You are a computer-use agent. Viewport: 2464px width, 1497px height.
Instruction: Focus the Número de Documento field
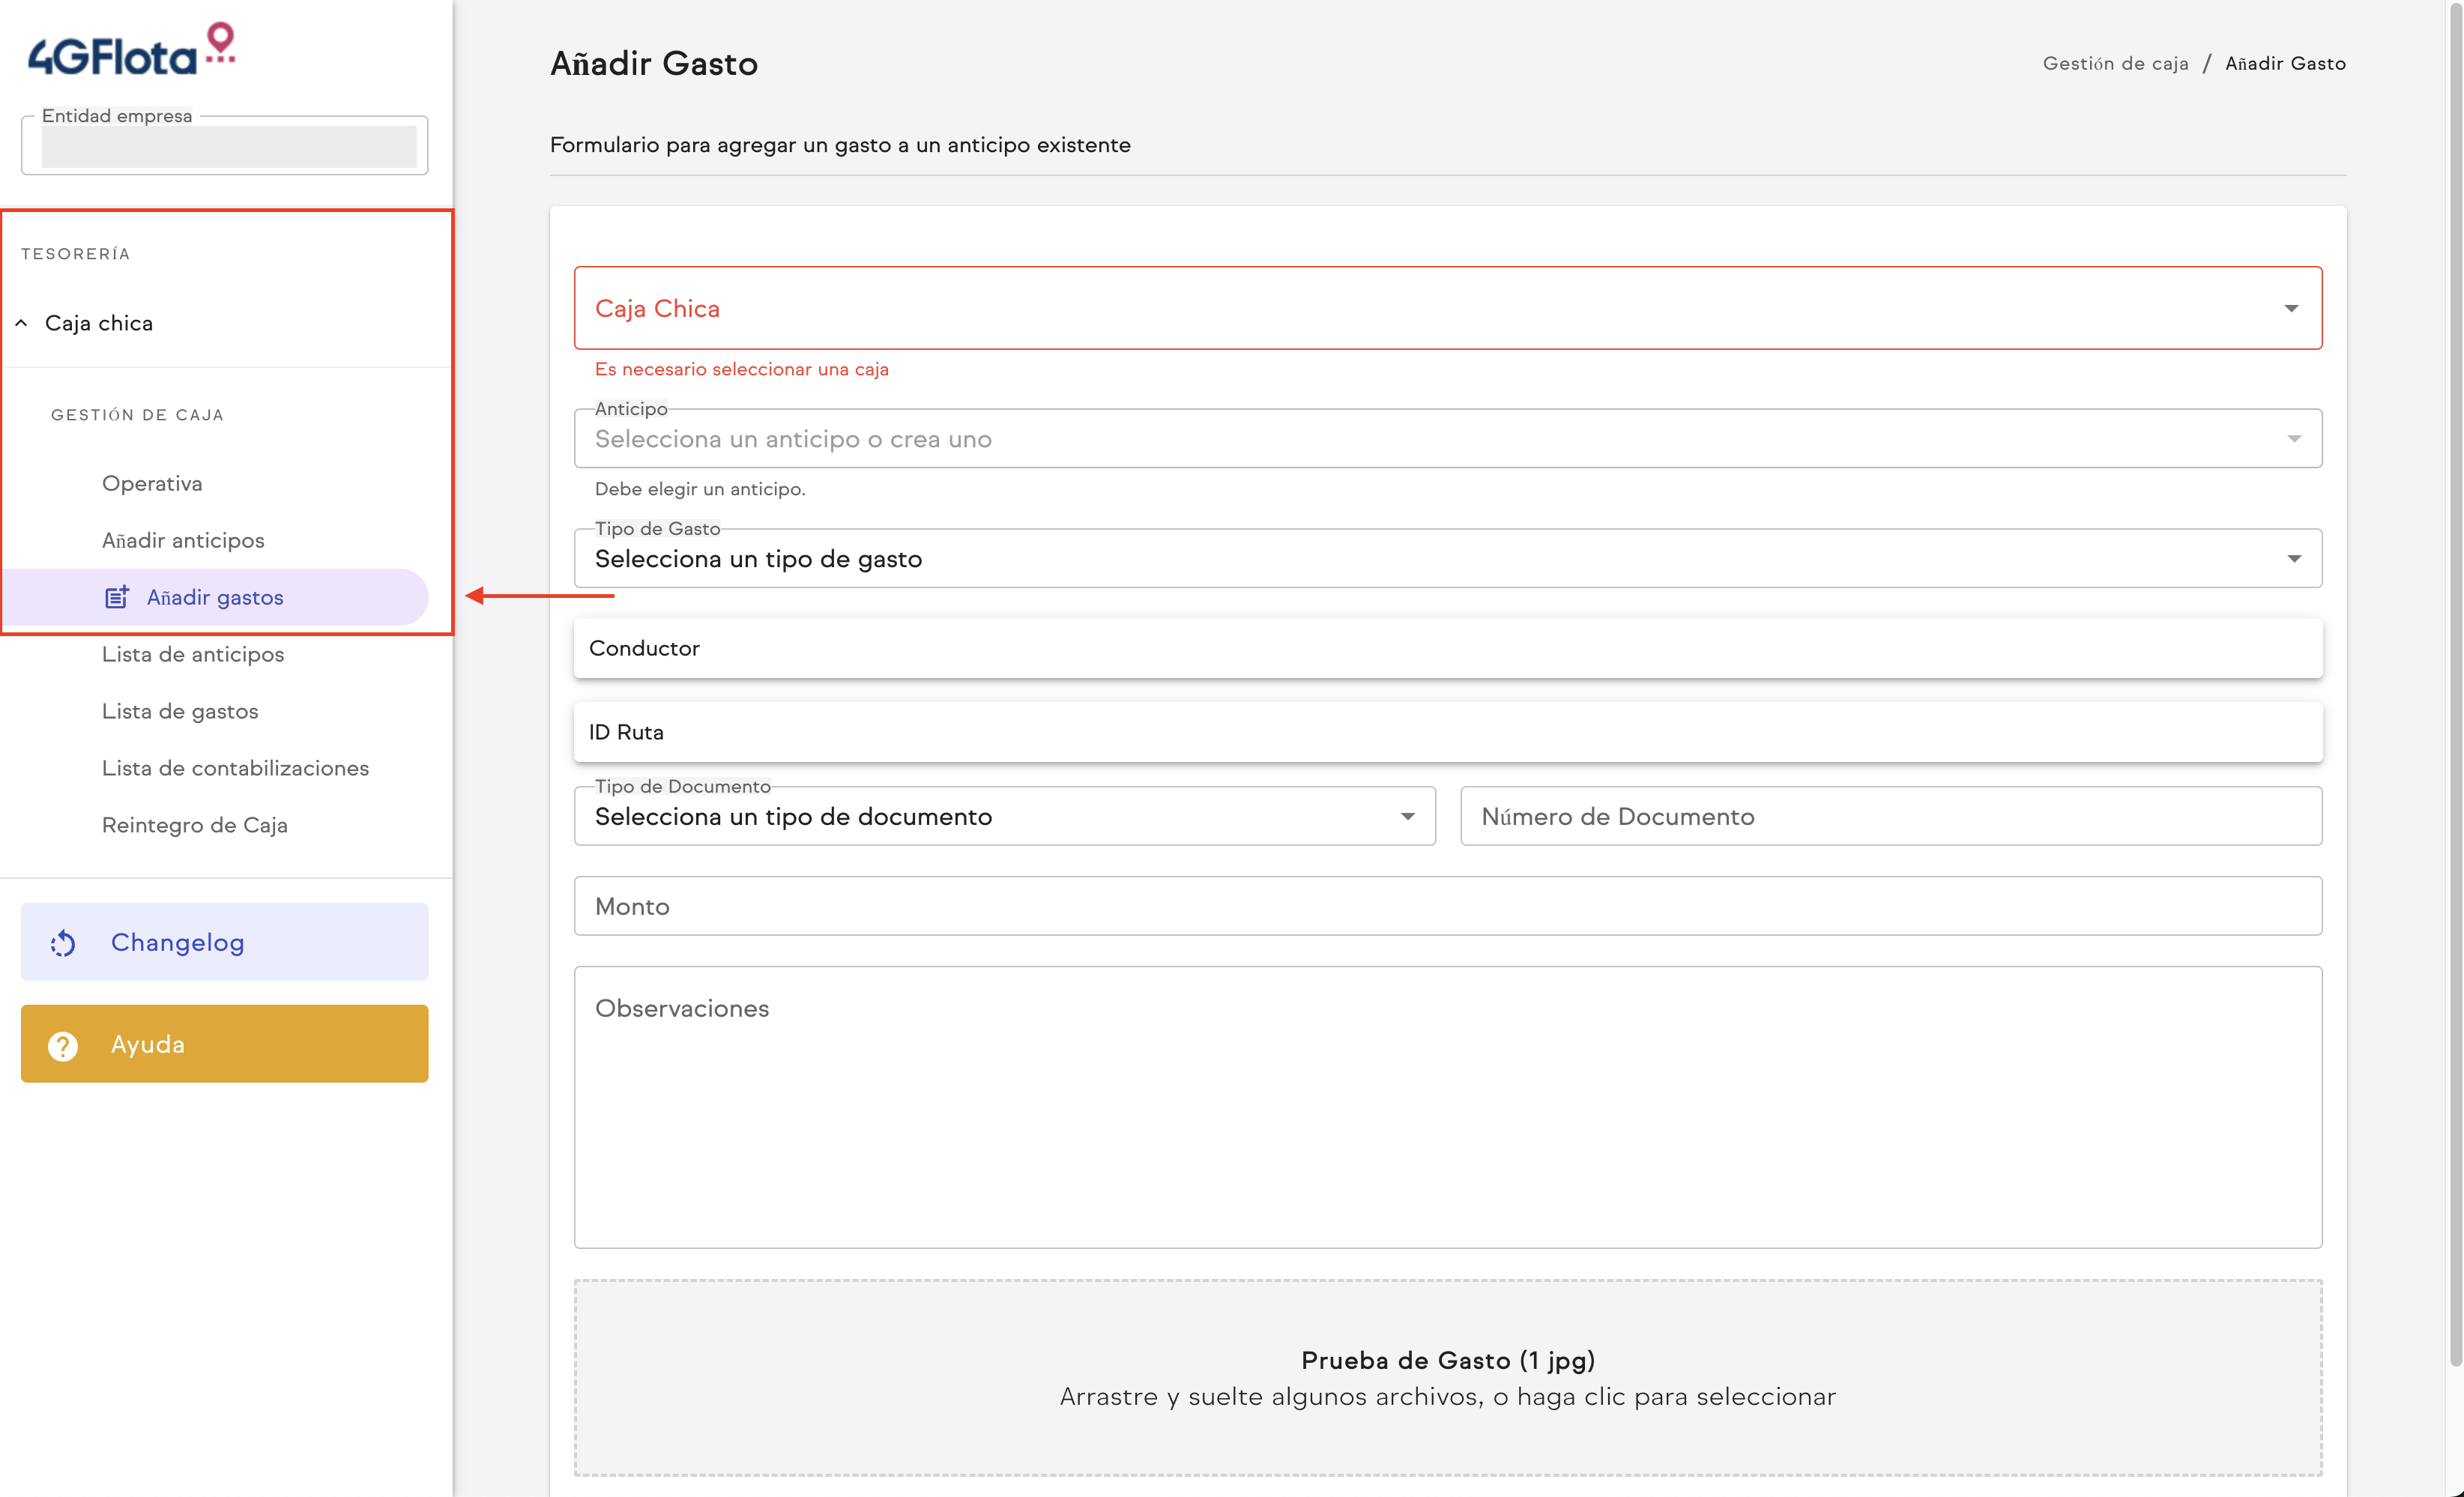(x=1890, y=817)
